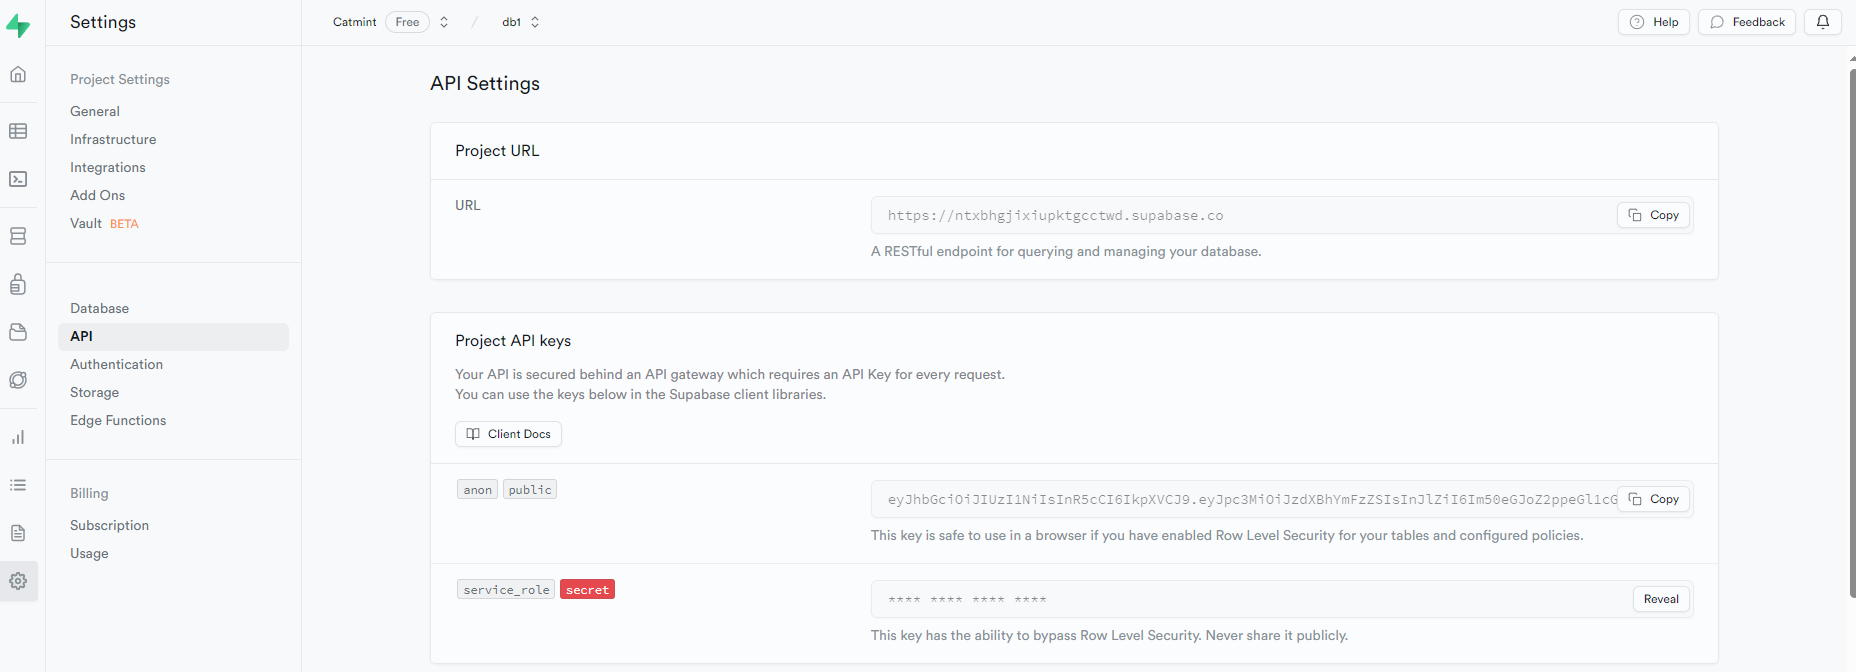1856x672 pixels.
Task: Click the notifications bell icon
Action: tap(1822, 22)
